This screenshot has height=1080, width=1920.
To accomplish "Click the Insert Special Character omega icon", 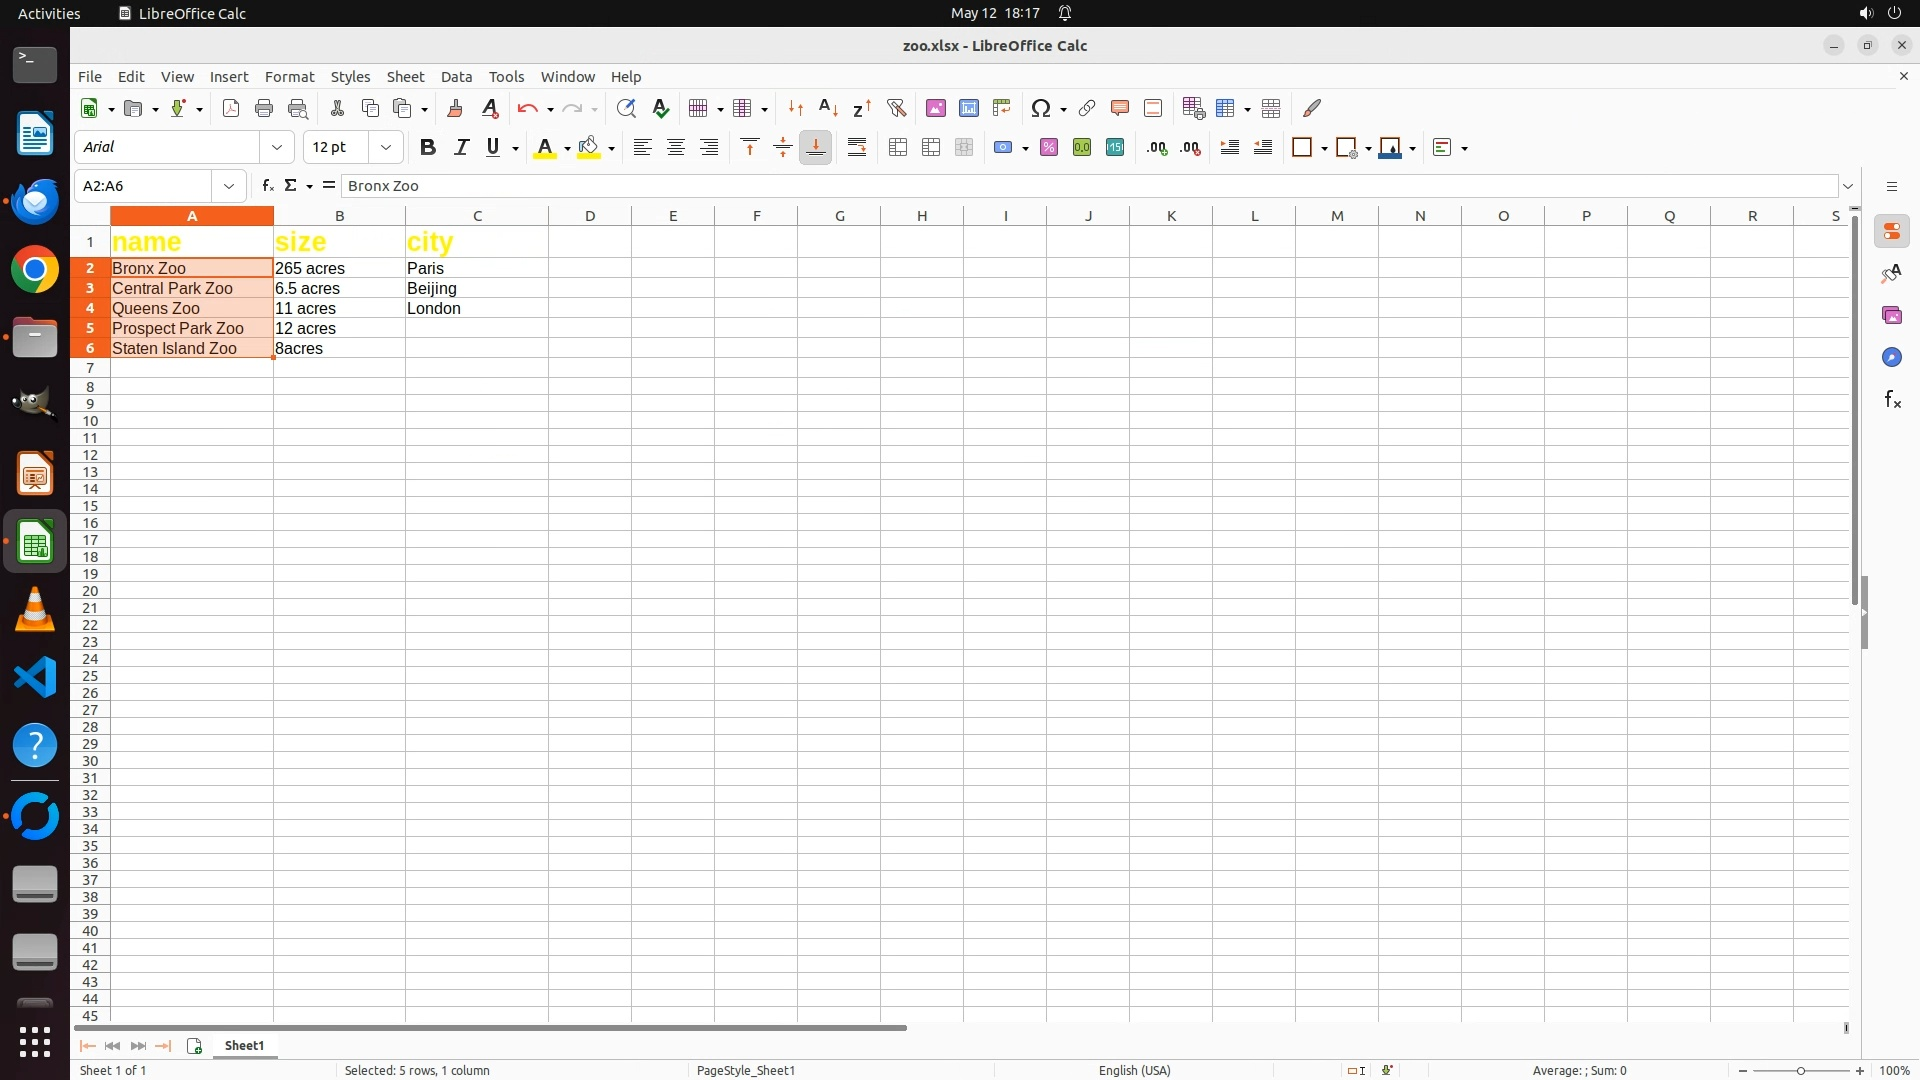I will (1041, 108).
